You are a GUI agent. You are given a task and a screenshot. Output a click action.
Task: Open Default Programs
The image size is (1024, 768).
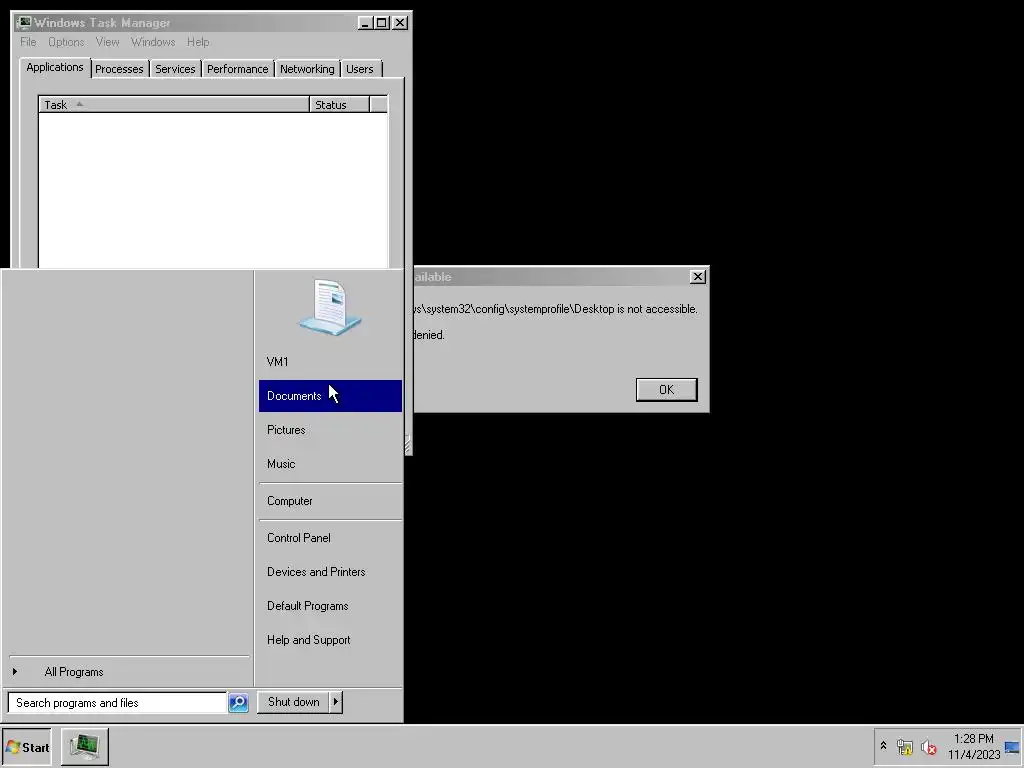(330, 605)
